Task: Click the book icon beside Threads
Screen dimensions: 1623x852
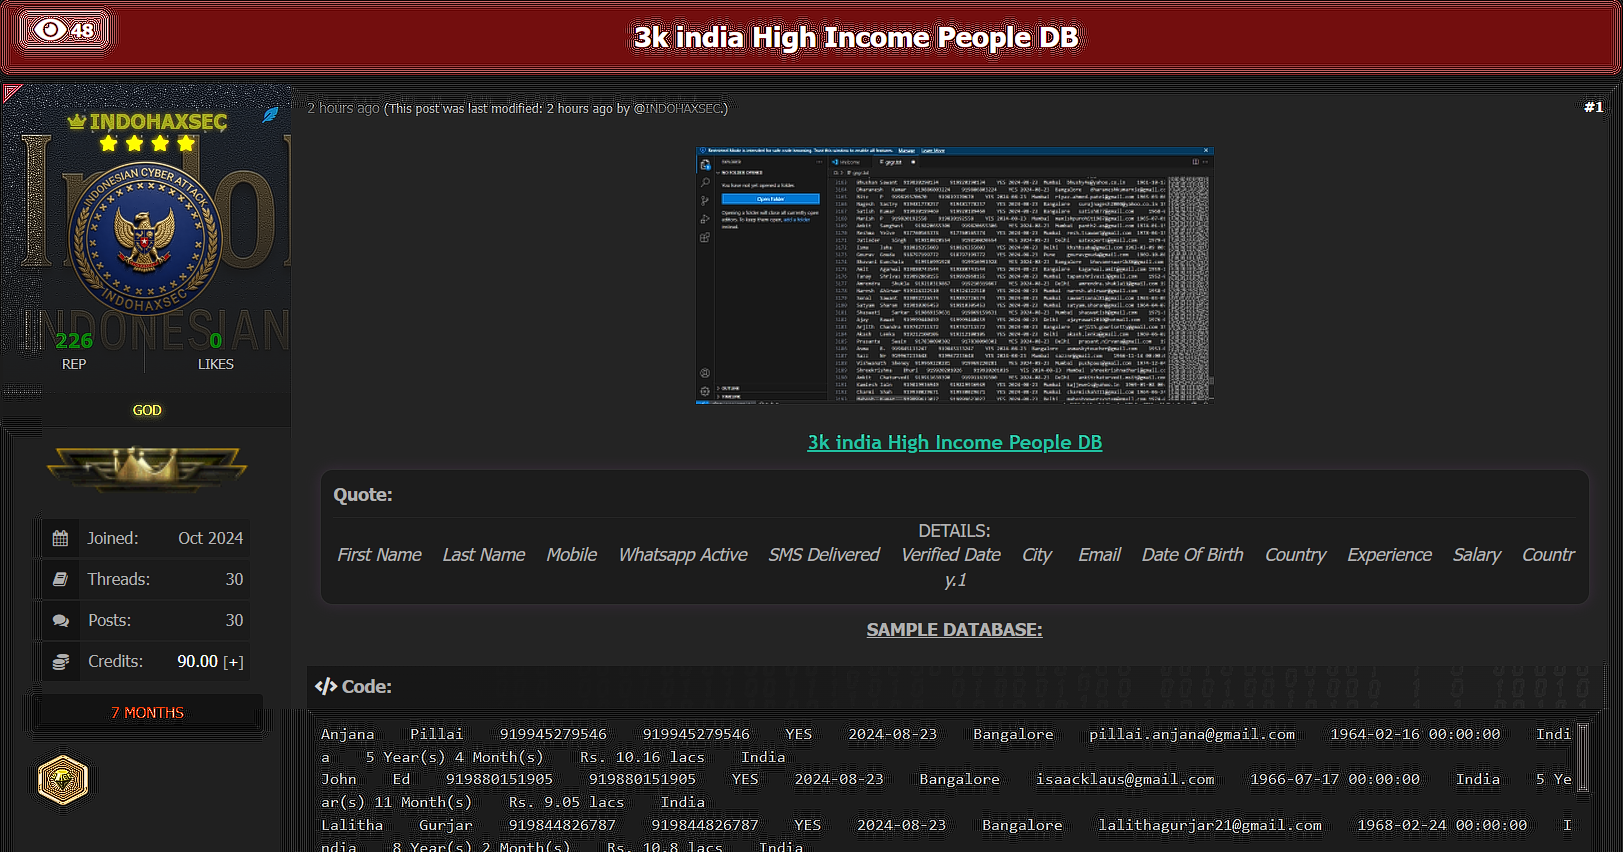Action: click(x=60, y=579)
